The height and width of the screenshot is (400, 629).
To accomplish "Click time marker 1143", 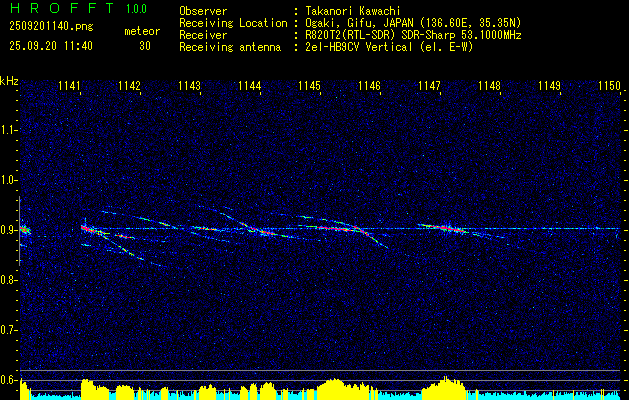I will [189, 85].
